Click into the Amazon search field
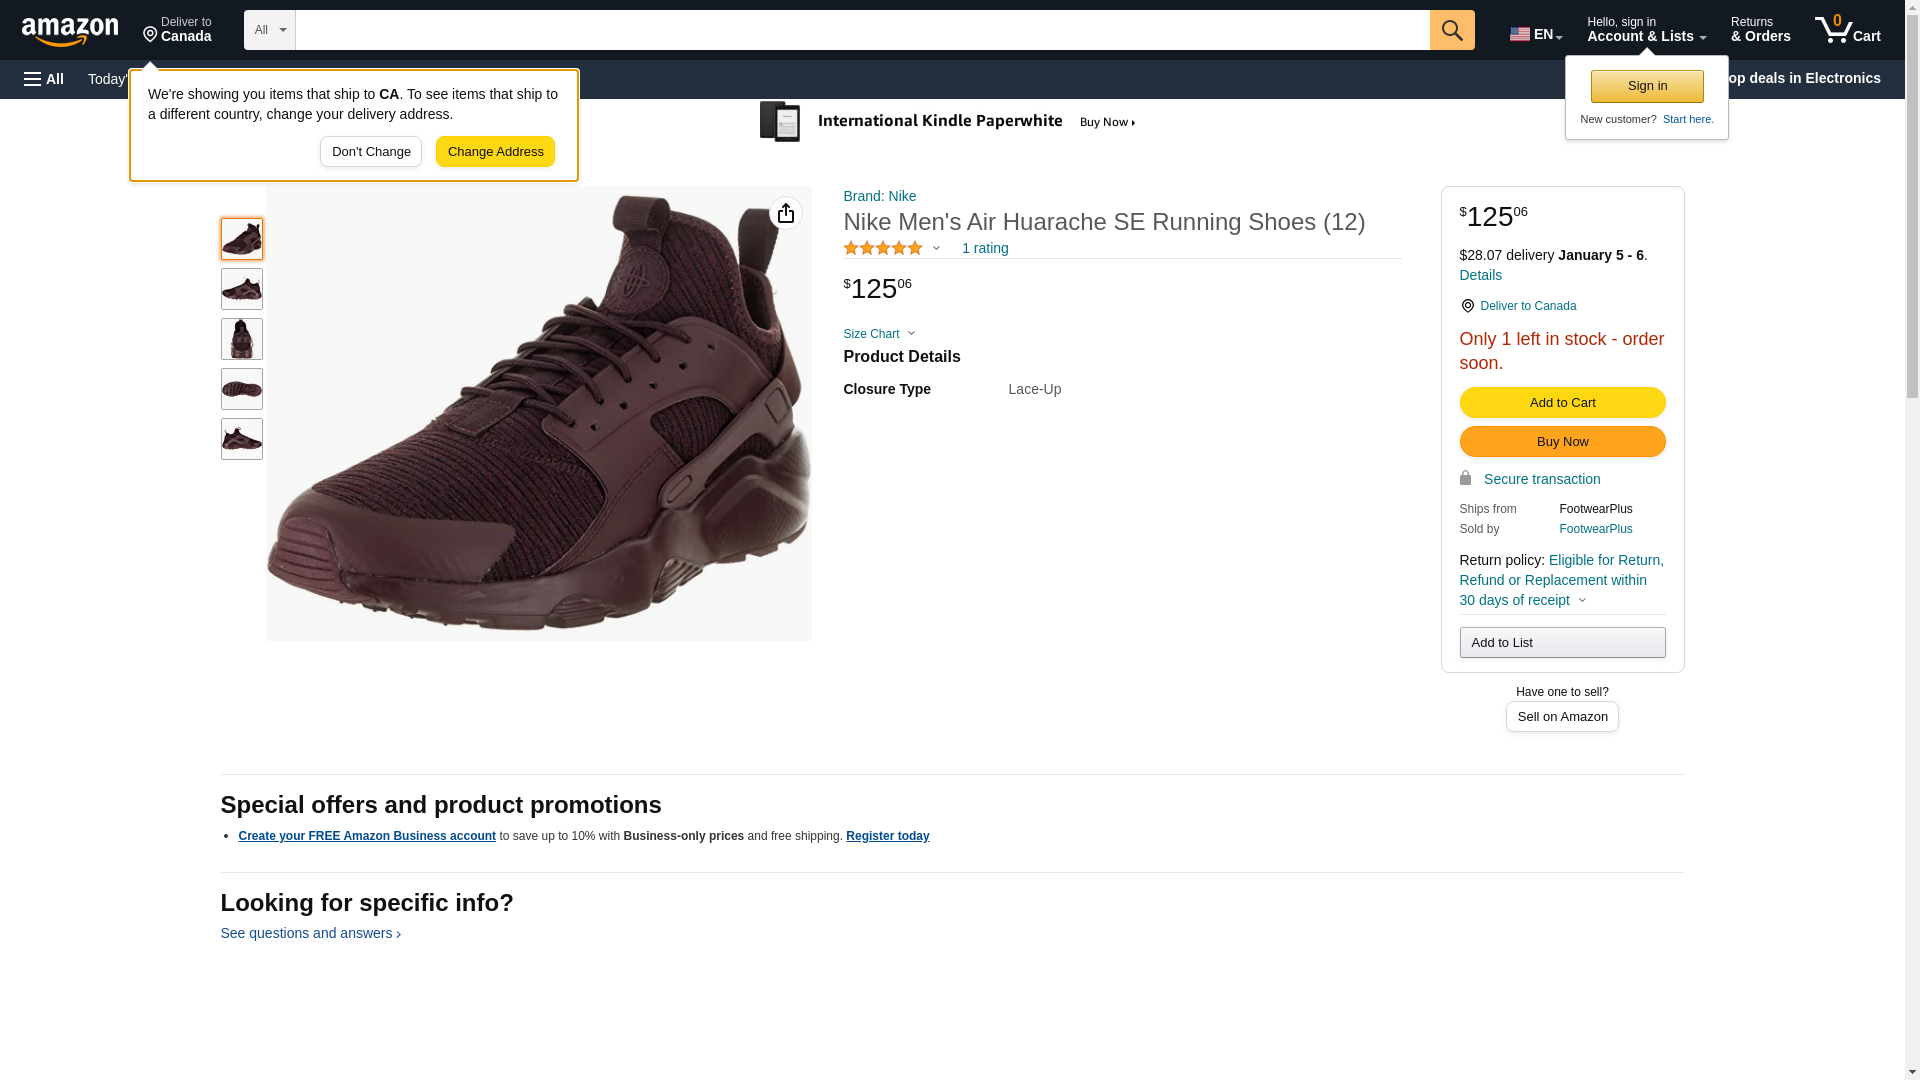This screenshot has height=1080, width=1920. [861, 30]
